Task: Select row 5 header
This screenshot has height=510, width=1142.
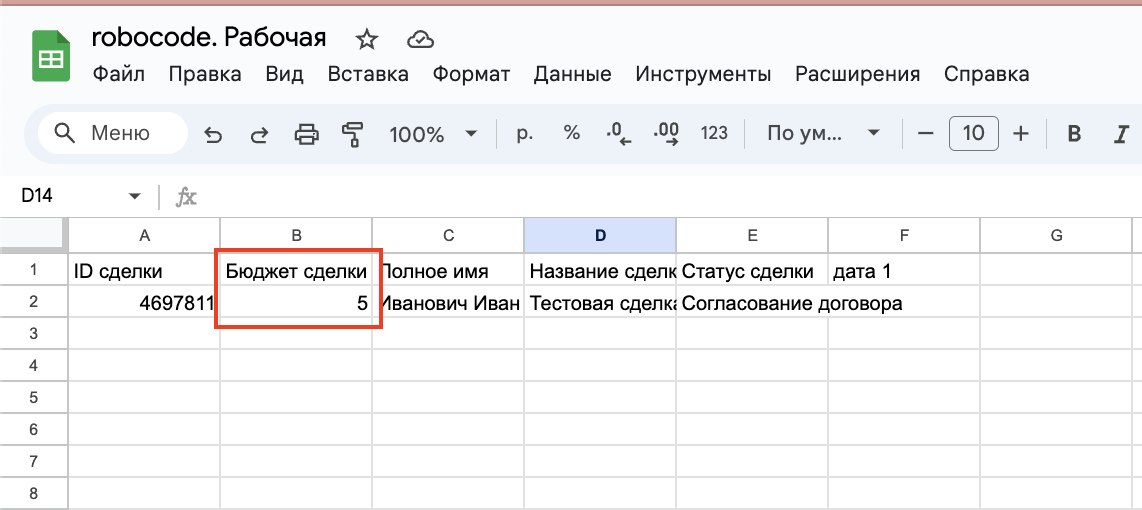Action: point(34,397)
